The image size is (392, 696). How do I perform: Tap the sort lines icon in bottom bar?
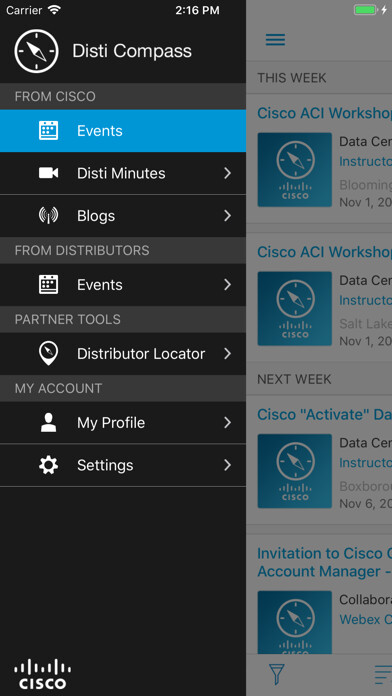pyautogui.click(x=383, y=675)
